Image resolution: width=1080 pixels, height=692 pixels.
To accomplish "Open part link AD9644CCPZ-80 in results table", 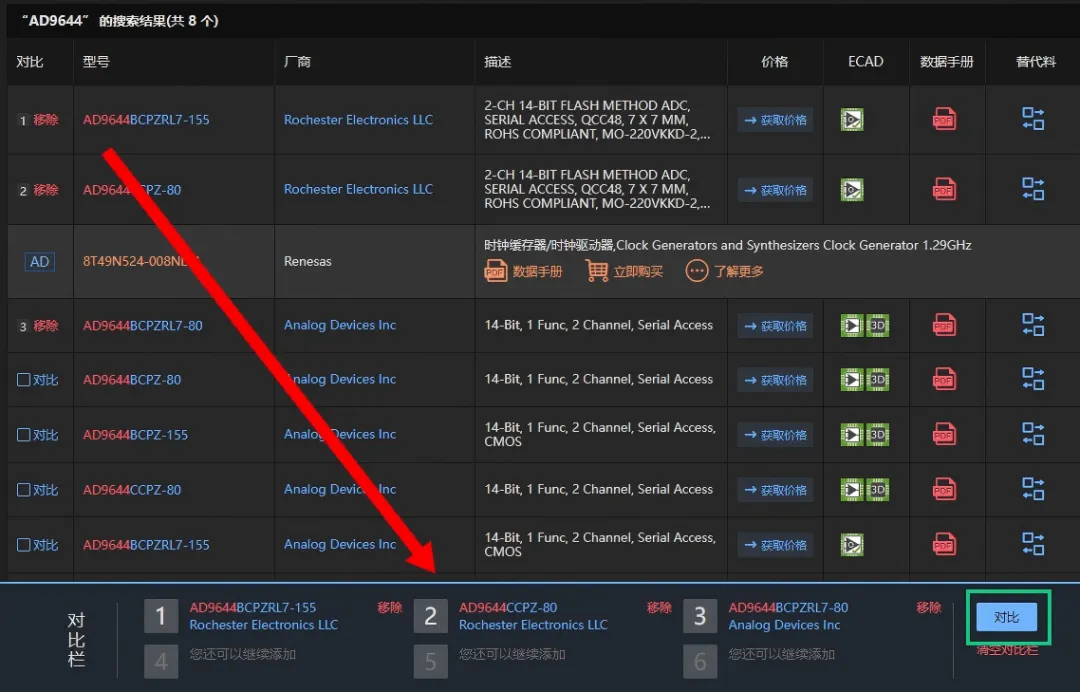I will point(132,490).
